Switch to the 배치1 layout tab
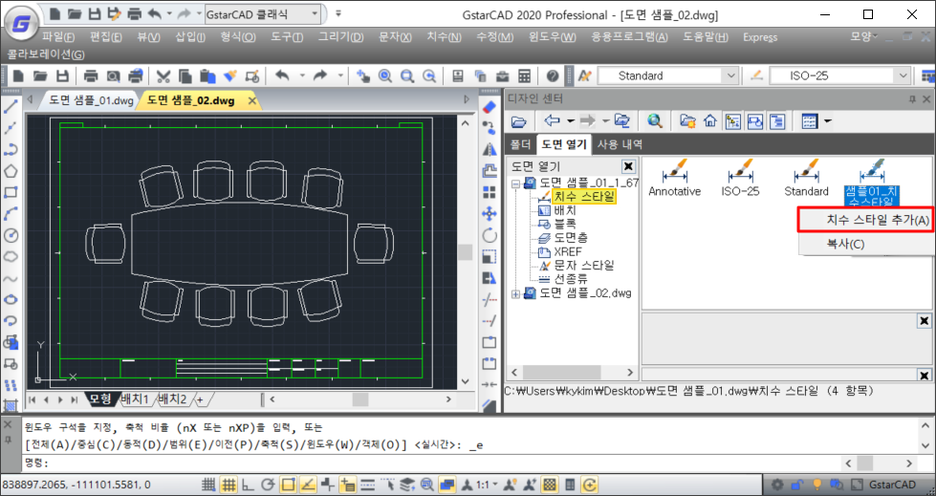This screenshot has height=496, width=936. pyautogui.click(x=135, y=399)
